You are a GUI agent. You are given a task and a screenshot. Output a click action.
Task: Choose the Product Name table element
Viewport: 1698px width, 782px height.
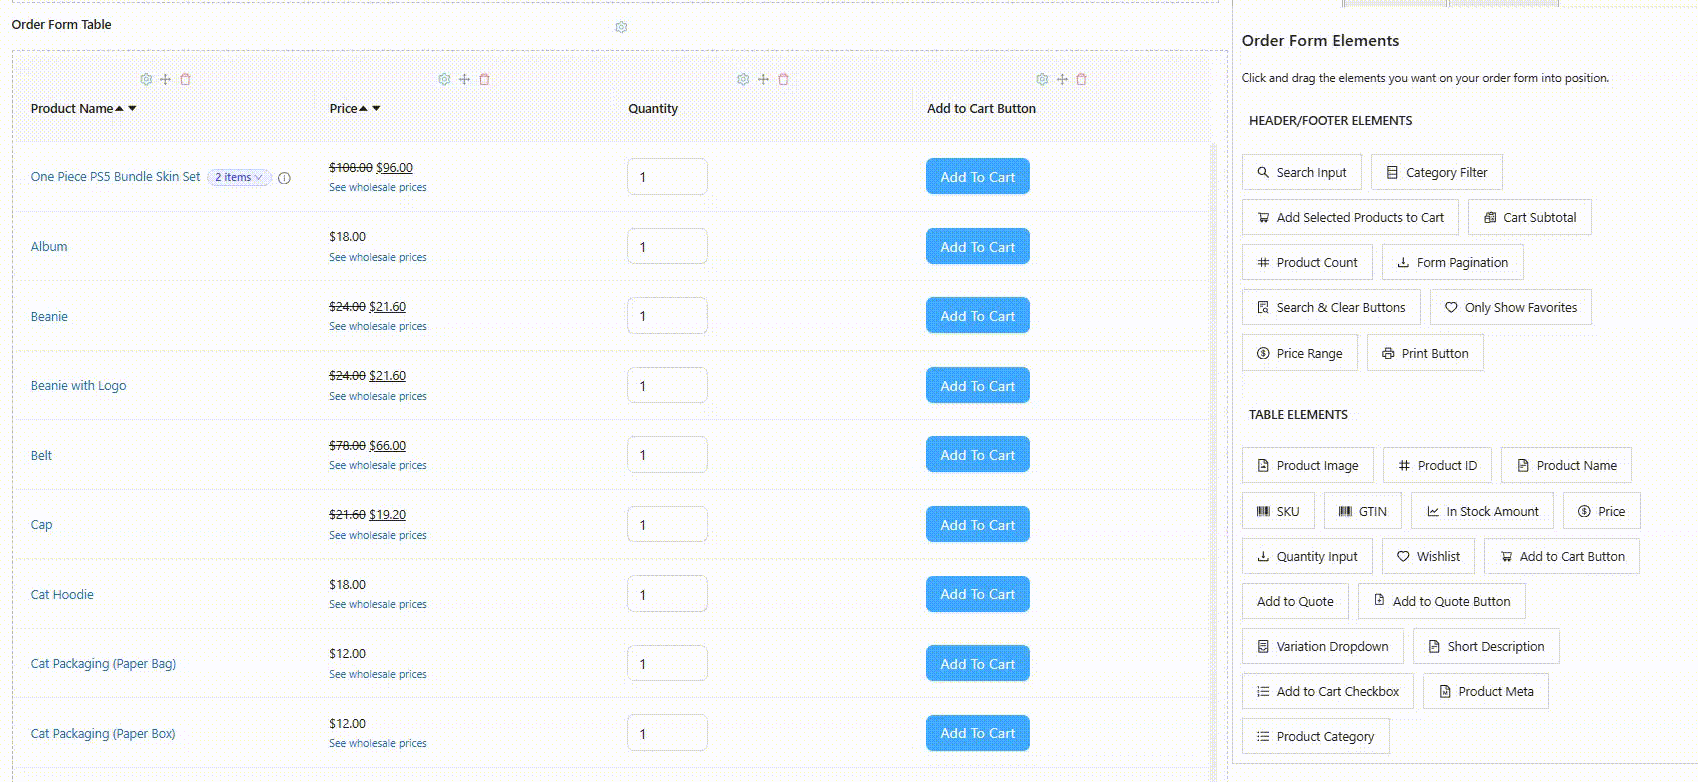coord(1566,465)
